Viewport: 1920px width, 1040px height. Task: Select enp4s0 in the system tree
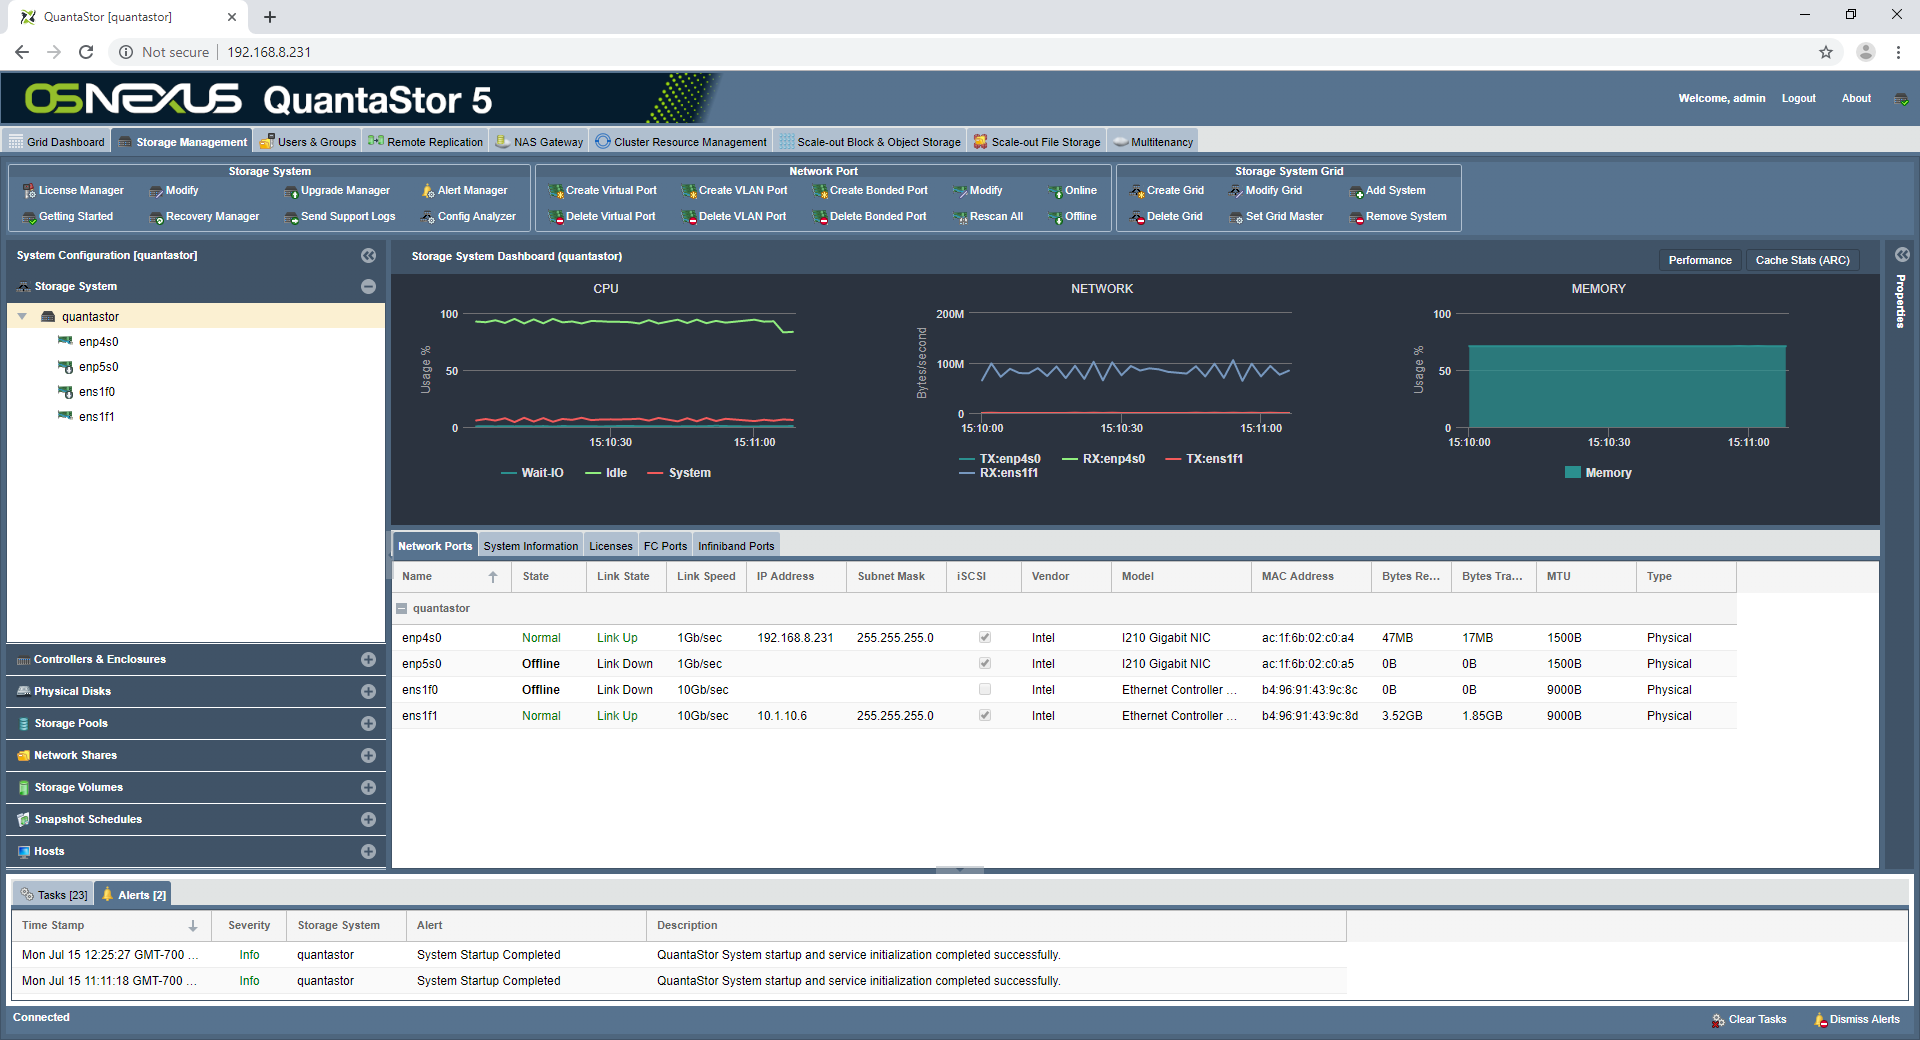point(98,341)
